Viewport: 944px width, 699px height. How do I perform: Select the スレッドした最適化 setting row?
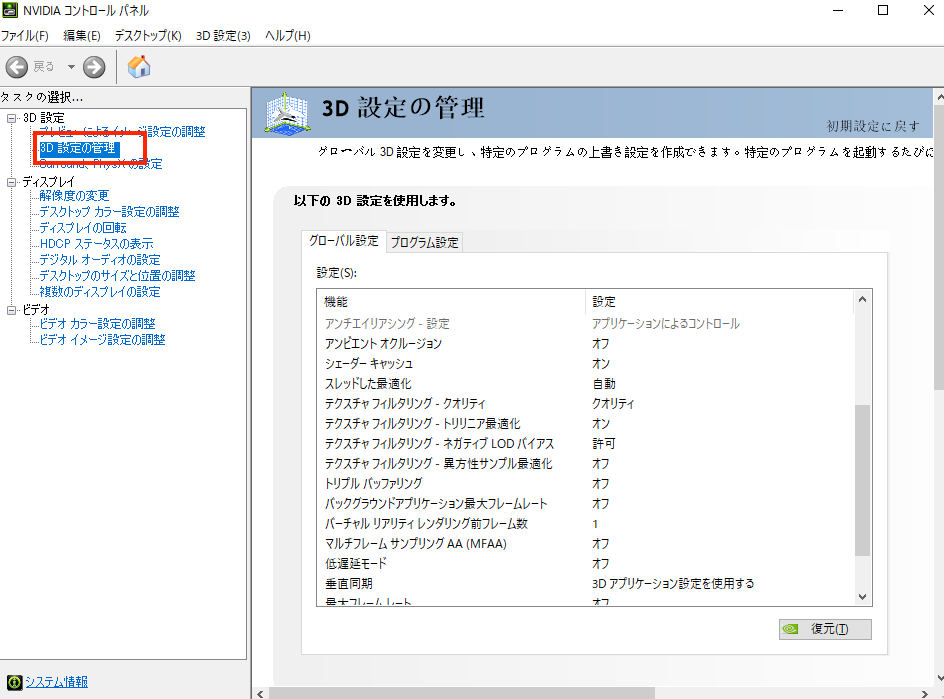pos(585,384)
